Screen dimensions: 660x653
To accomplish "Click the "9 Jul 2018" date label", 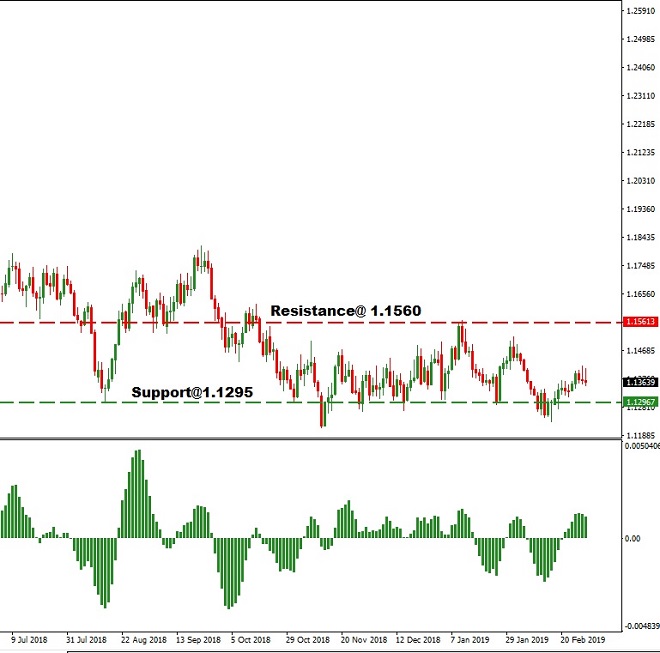I will point(29,640).
